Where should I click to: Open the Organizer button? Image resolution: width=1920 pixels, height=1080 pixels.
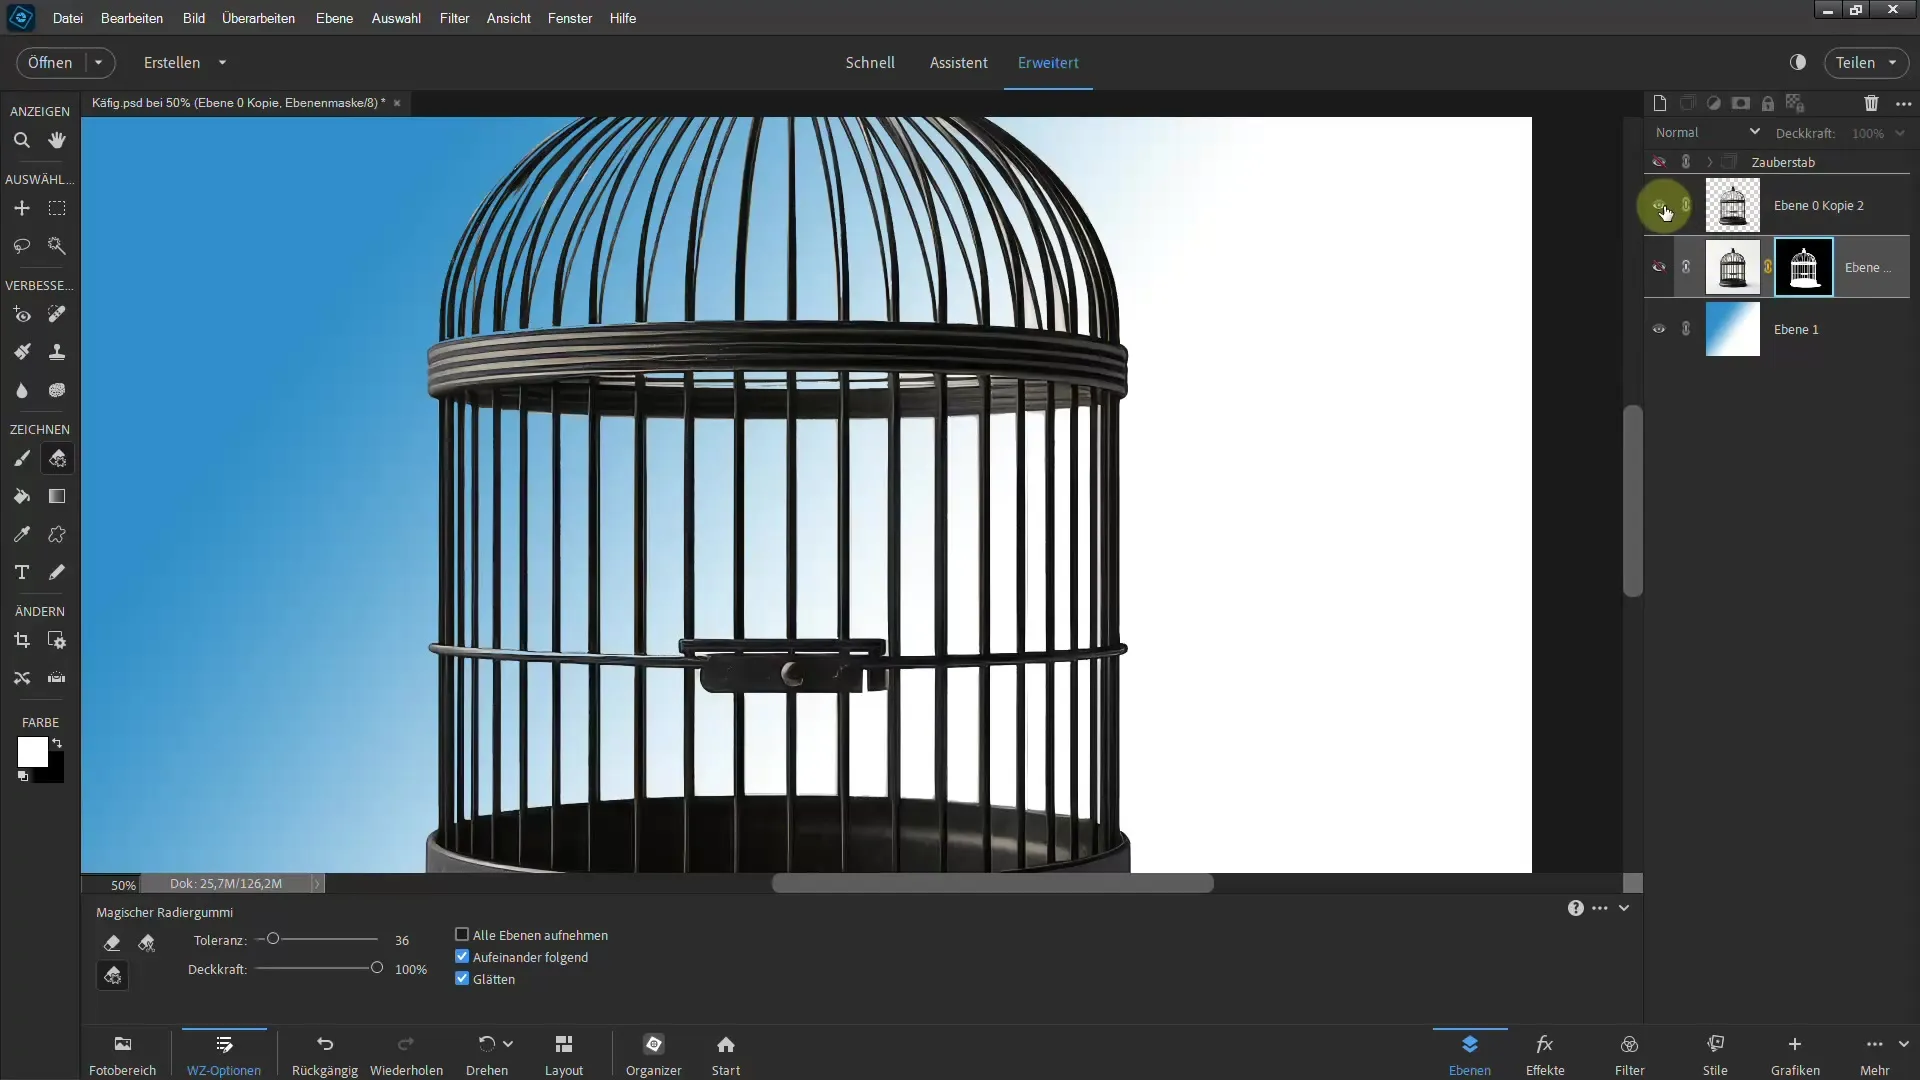654,1055
